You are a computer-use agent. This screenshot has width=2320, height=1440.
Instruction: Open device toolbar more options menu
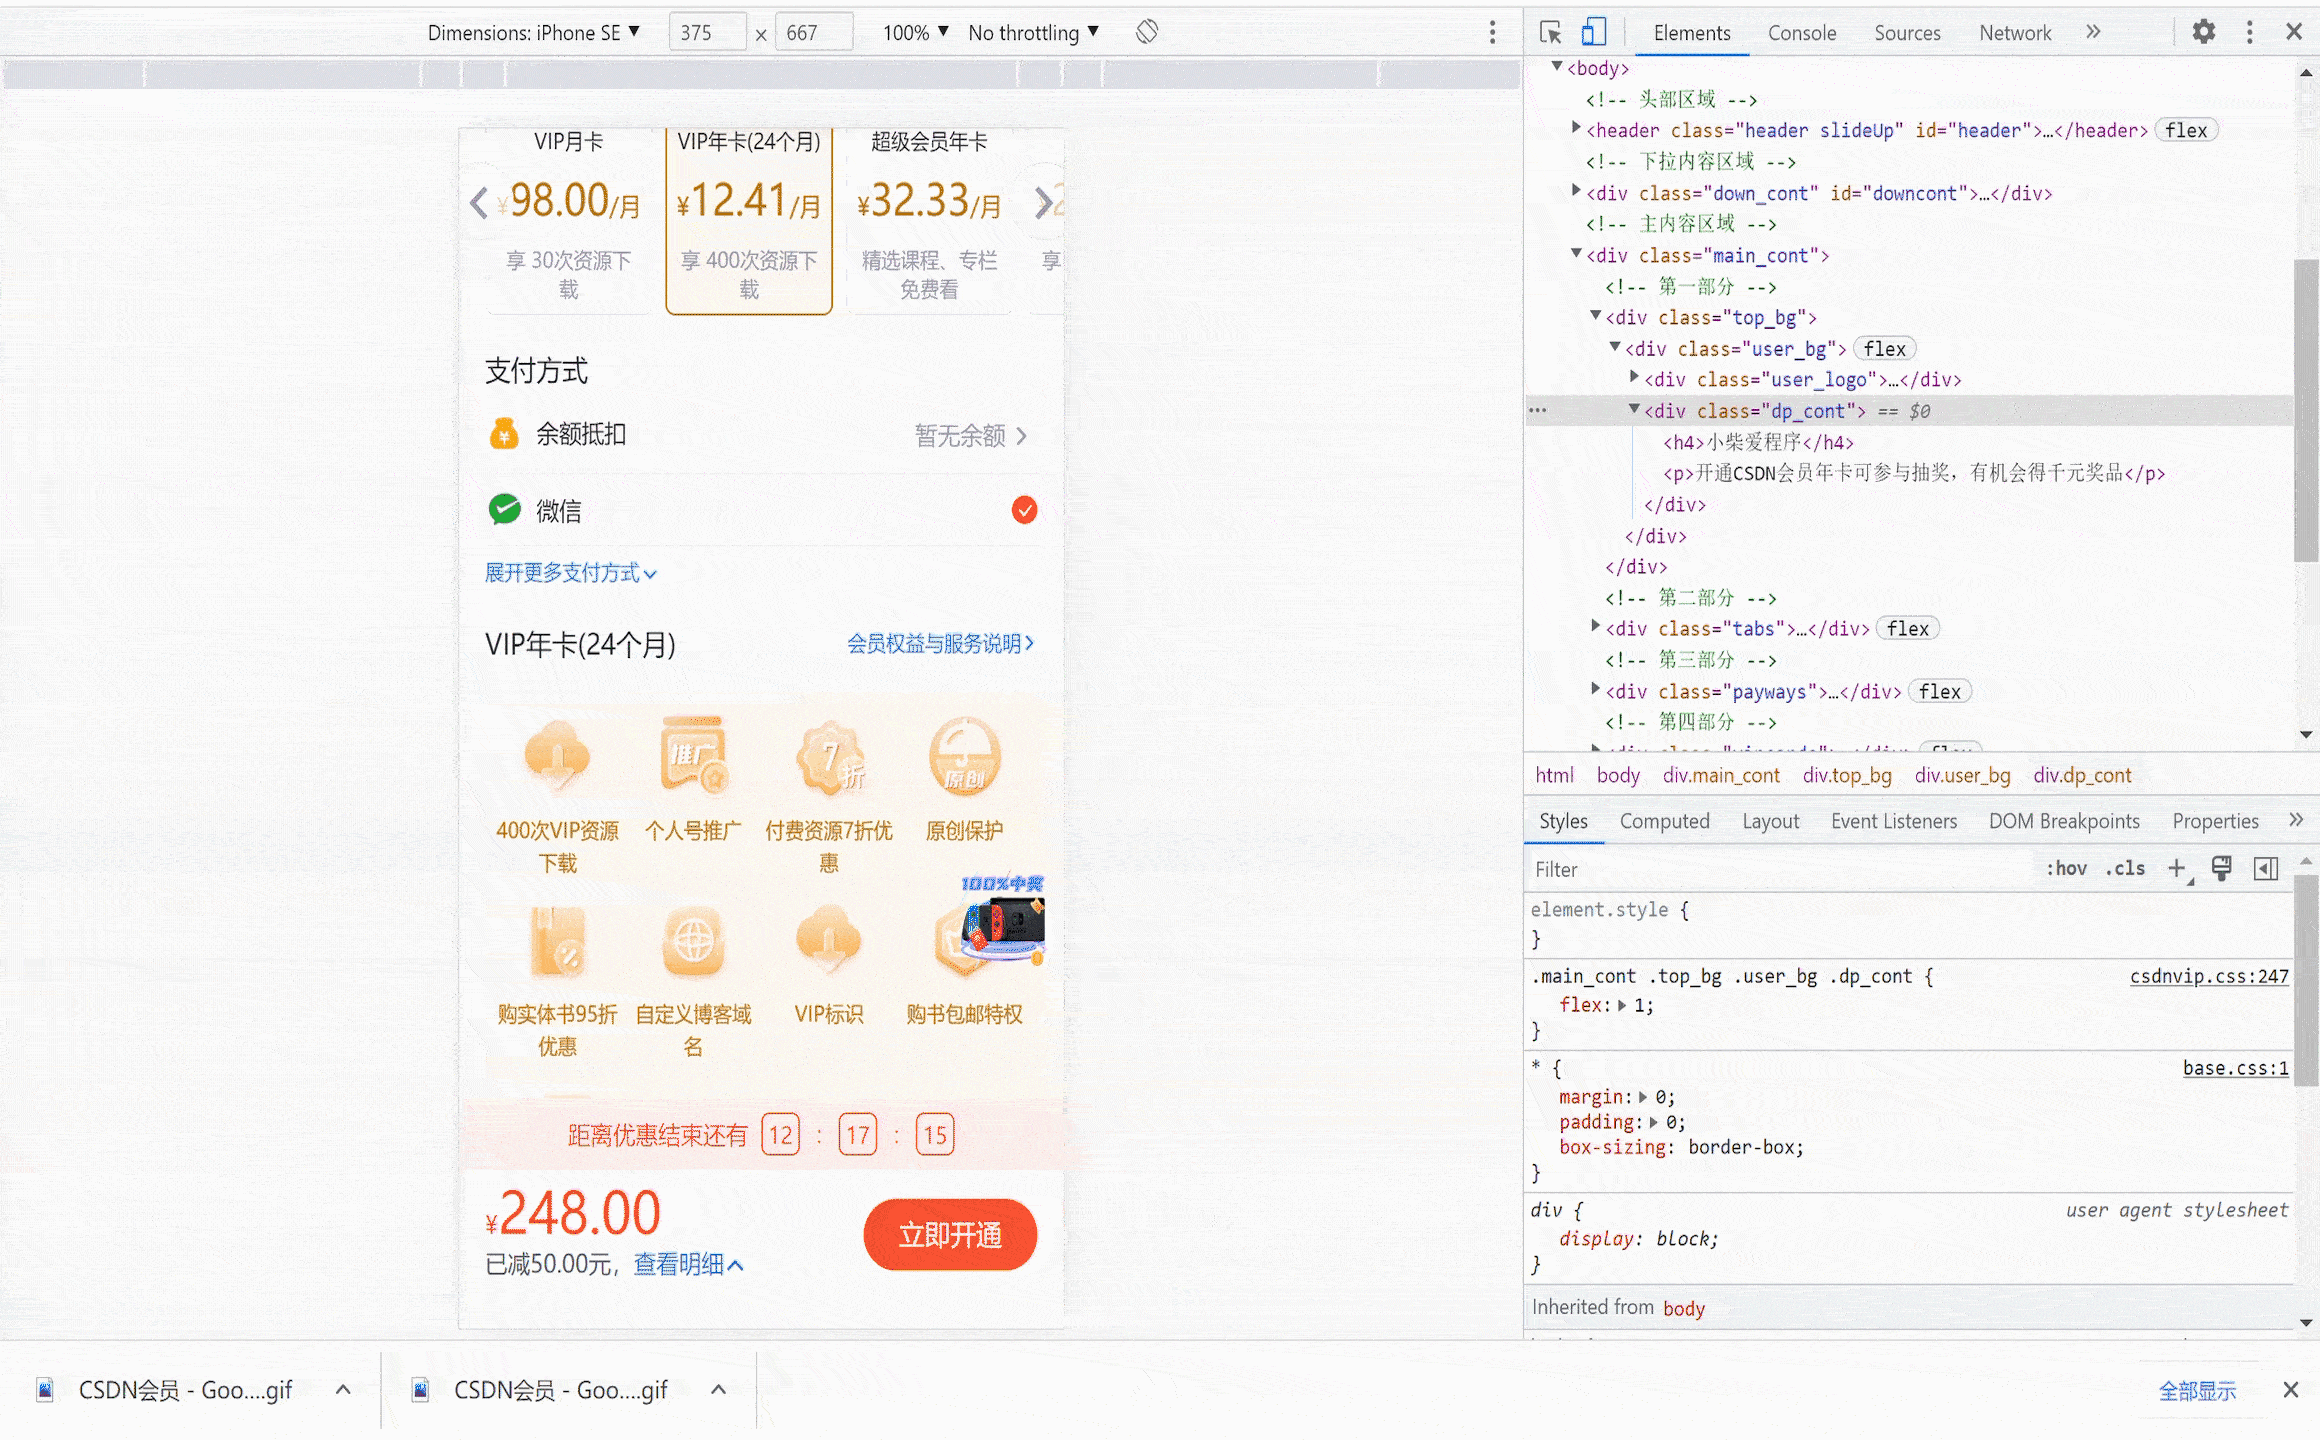click(1492, 32)
